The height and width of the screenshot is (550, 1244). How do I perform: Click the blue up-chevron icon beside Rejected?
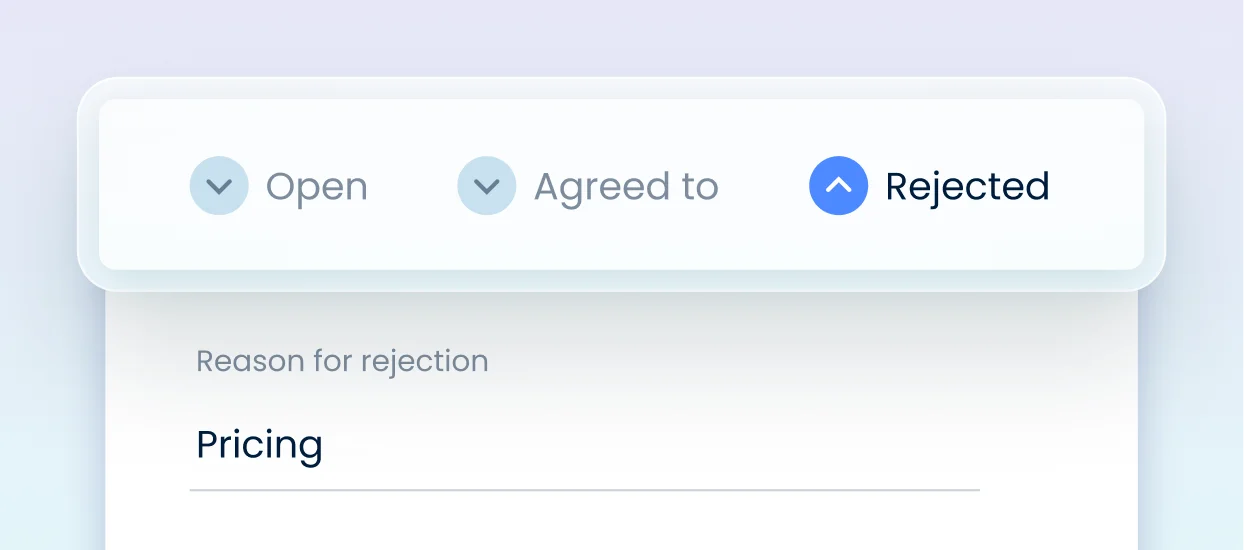(838, 186)
